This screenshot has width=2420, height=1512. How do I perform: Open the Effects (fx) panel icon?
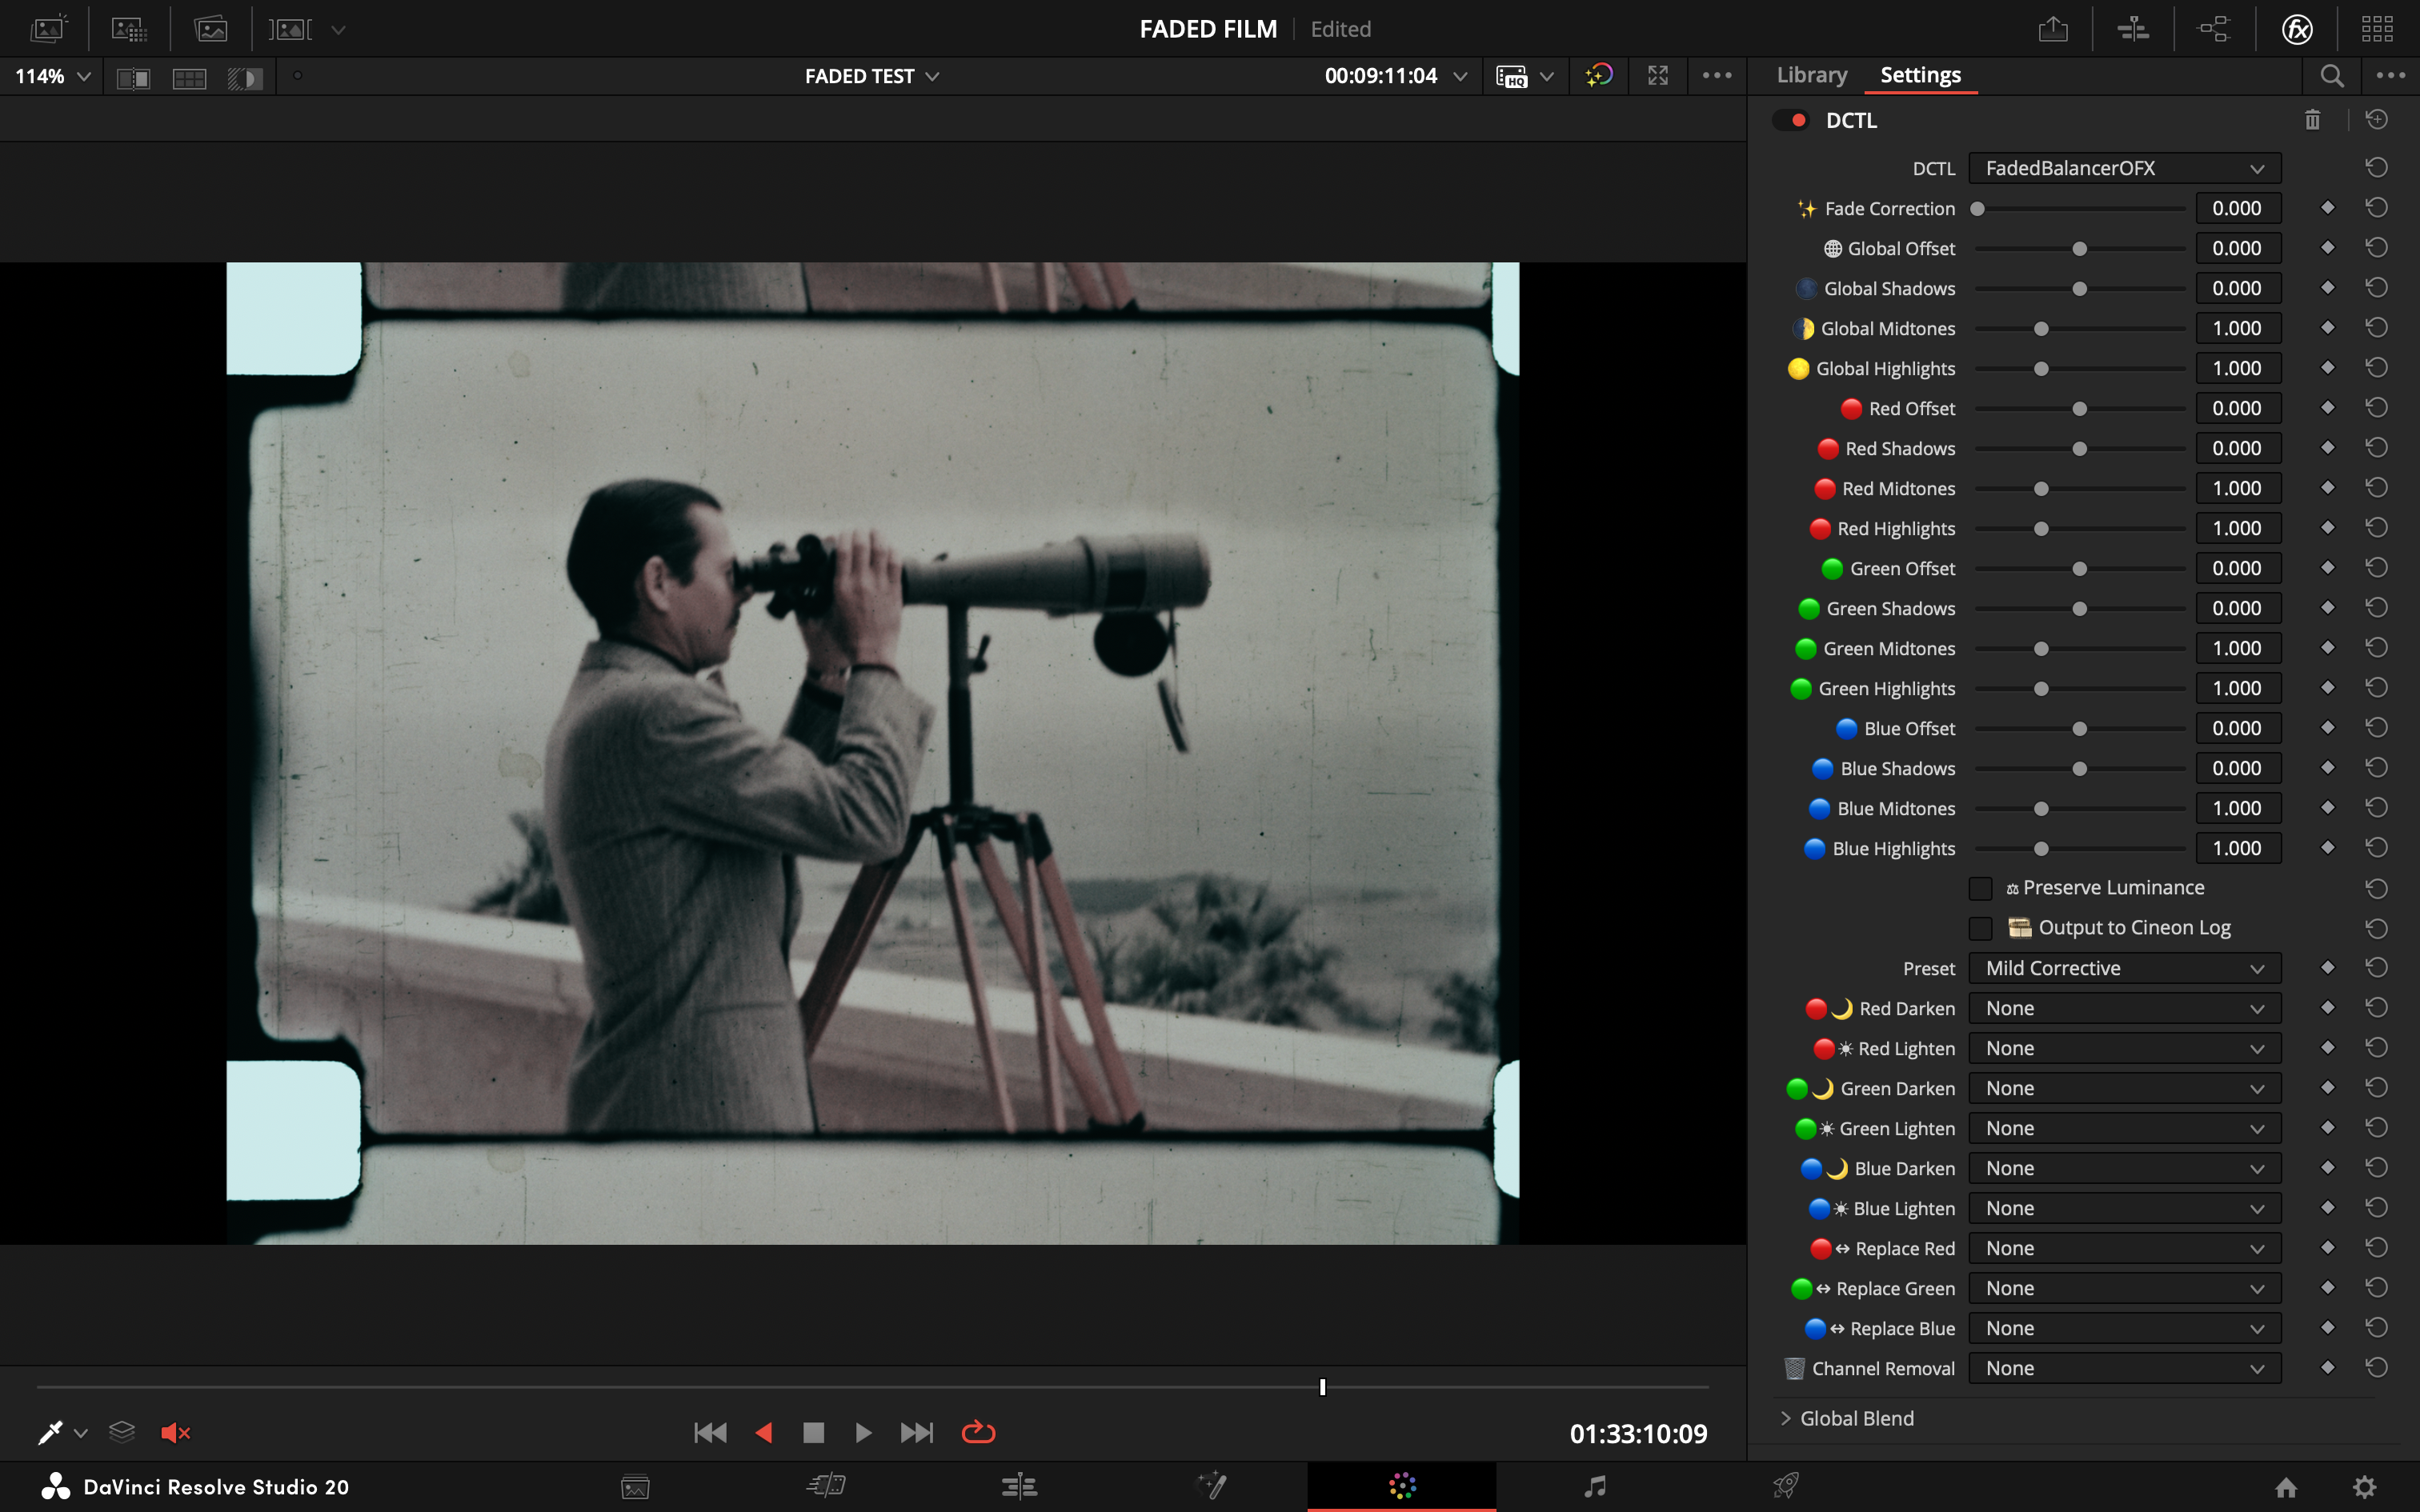2297,29
